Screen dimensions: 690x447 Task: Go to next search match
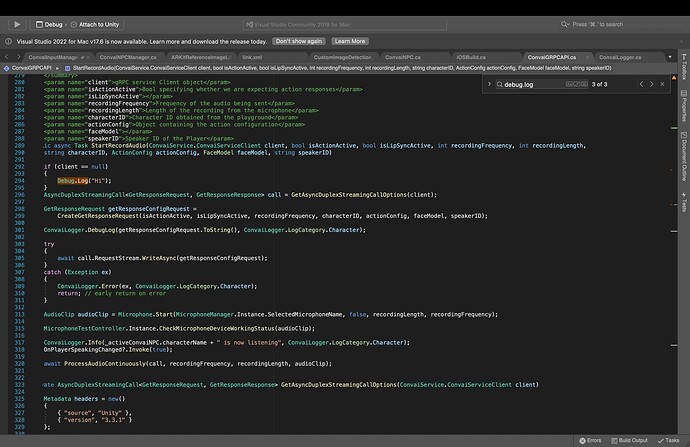652,84
